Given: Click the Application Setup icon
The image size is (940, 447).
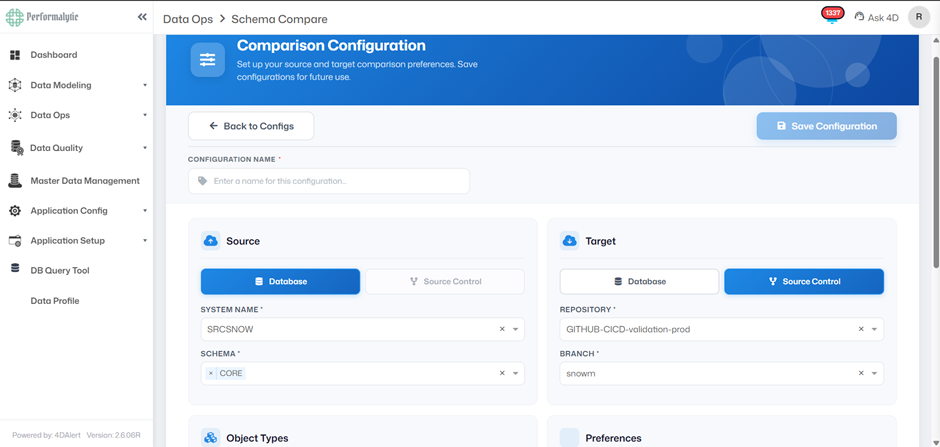Looking at the screenshot, I should pos(15,241).
